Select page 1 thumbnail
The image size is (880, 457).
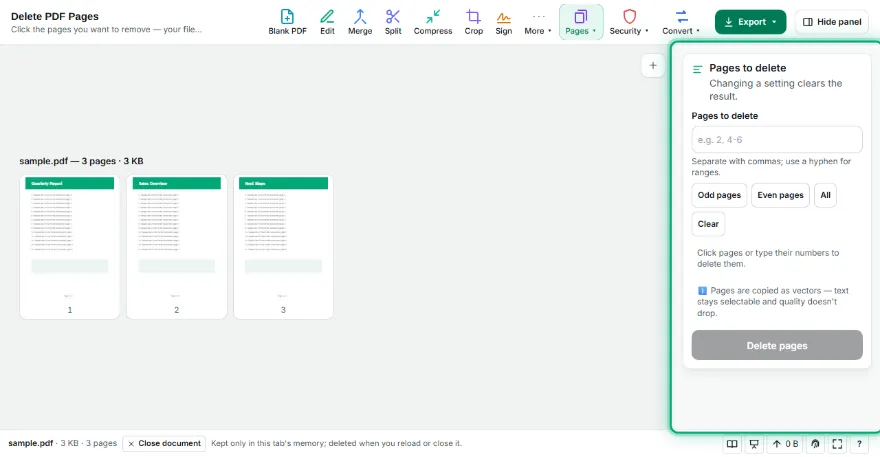click(70, 247)
